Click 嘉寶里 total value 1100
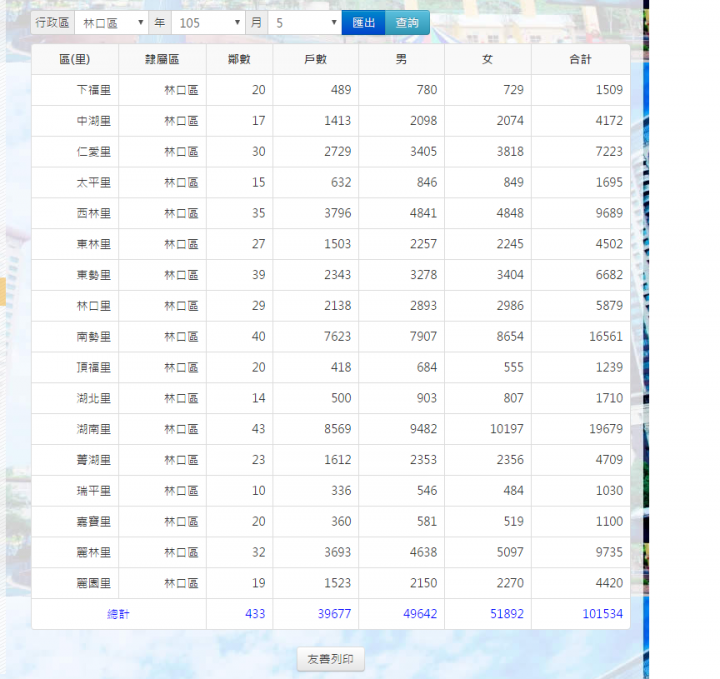 click(x=609, y=522)
